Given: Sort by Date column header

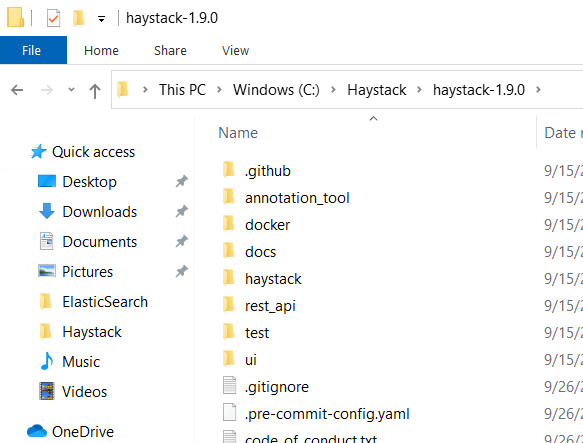Looking at the screenshot, I should [562, 133].
